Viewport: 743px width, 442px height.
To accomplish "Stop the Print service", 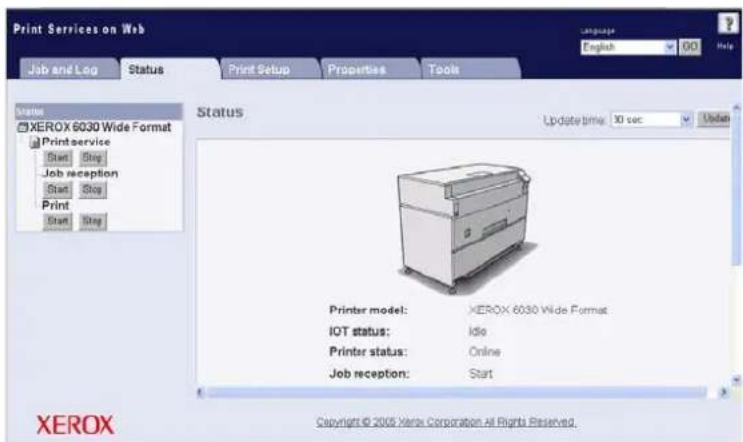I will [x=92, y=157].
